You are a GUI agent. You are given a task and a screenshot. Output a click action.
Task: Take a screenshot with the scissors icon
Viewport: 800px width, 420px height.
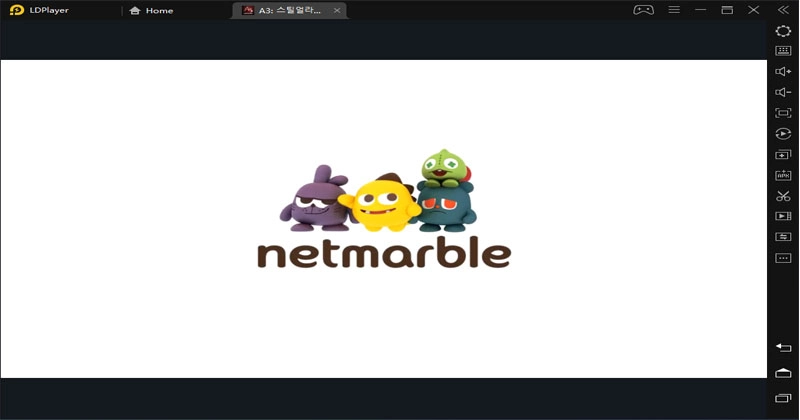coord(783,196)
